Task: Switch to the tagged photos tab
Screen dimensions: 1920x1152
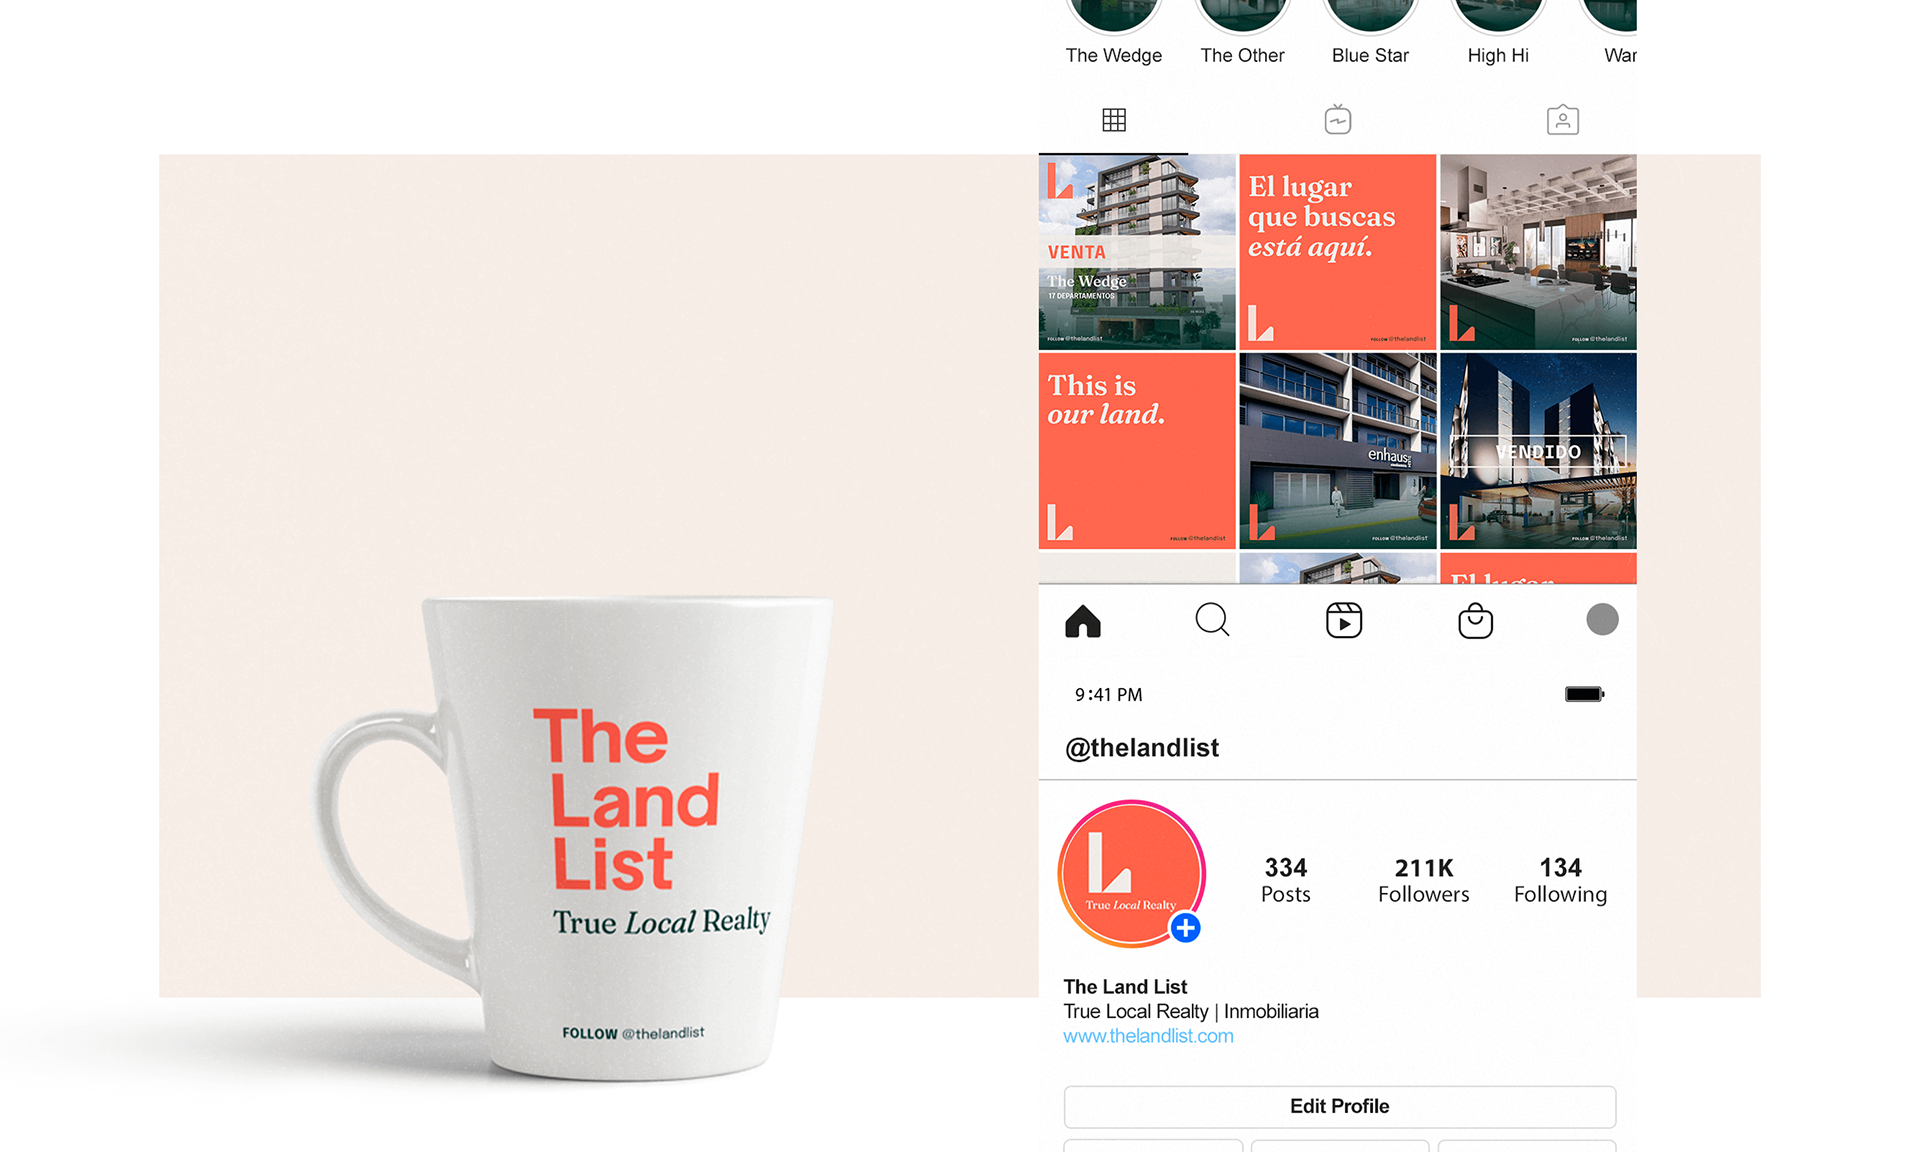Action: pos(1563,120)
